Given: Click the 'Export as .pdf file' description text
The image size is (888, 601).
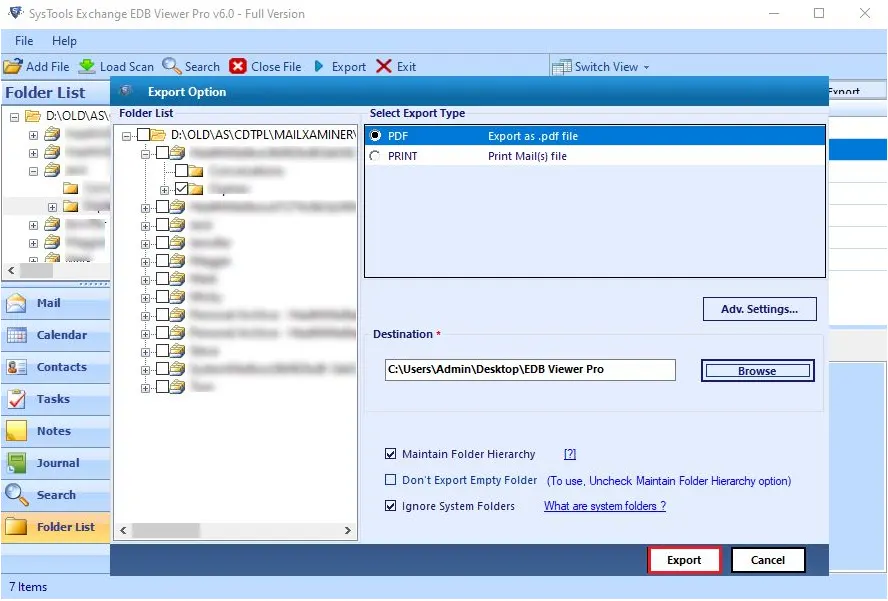Looking at the screenshot, I should point(533,137).
